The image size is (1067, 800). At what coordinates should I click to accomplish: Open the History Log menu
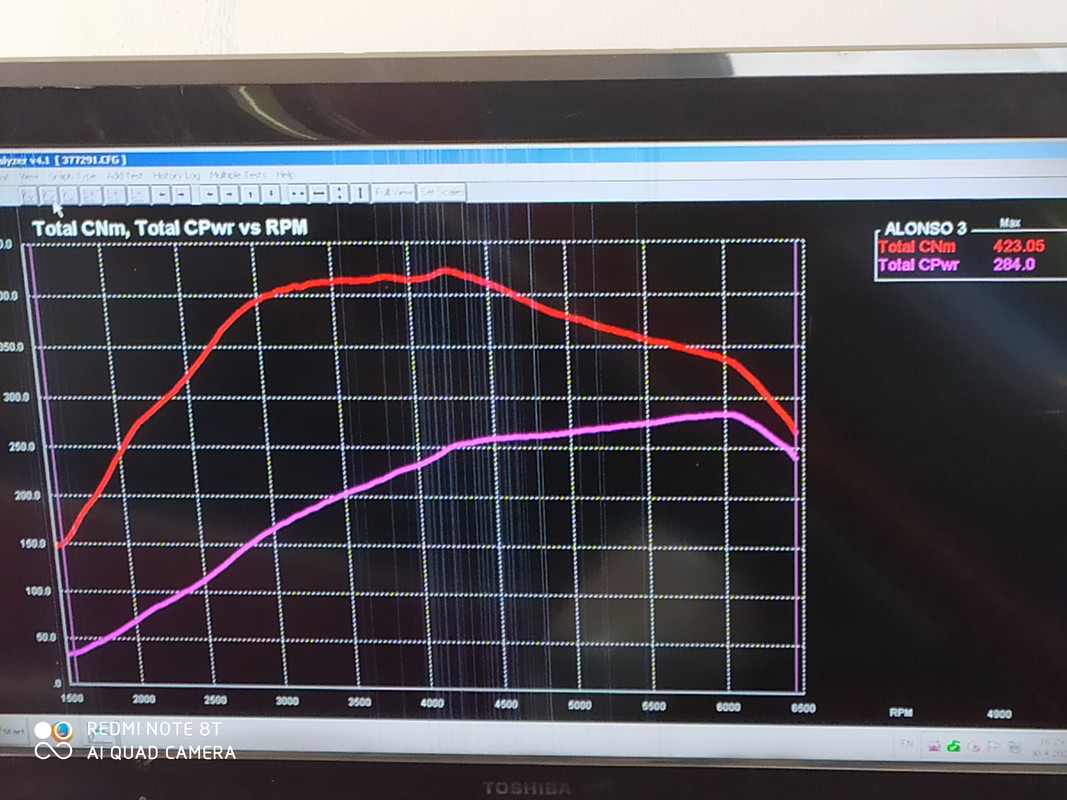coord(176,176)
